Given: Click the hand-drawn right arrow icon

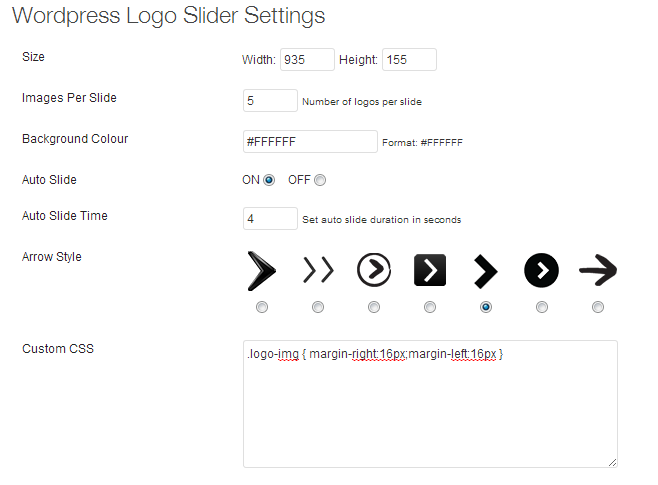Looking at the screenshot, I should click(x=598, y=270).
